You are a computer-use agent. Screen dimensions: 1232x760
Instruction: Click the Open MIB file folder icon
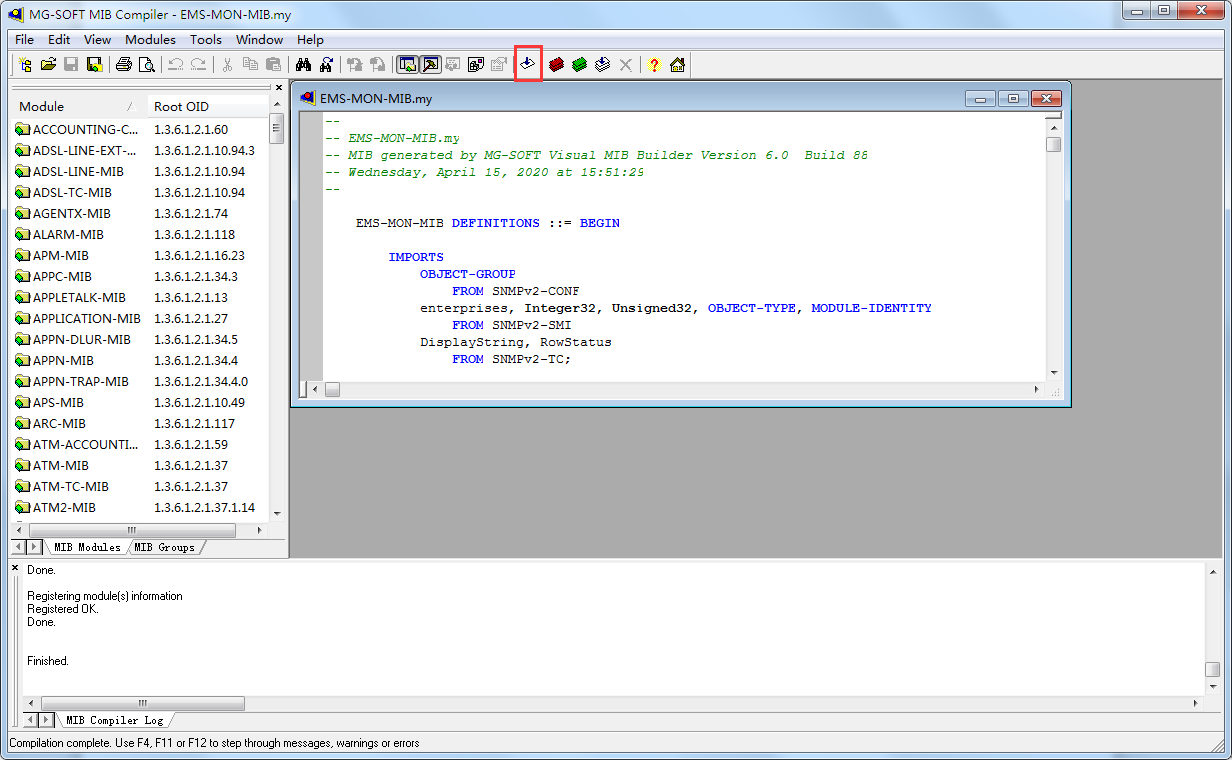click(48, 64)
